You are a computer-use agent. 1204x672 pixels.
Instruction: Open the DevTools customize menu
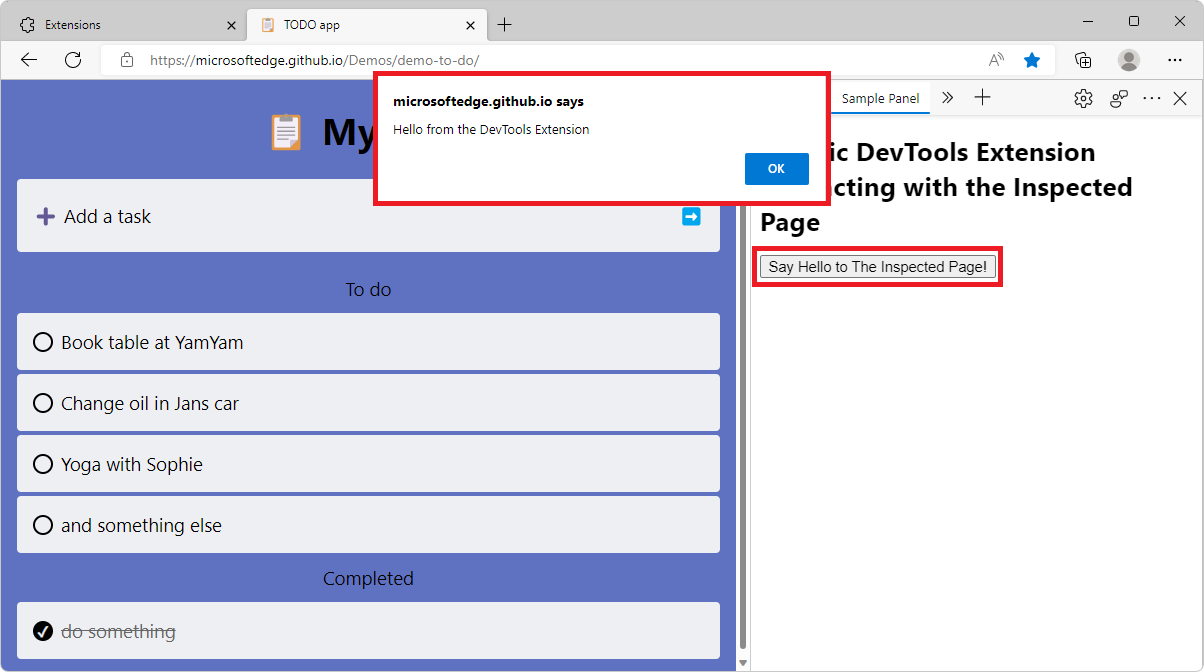coord(1151,98)
